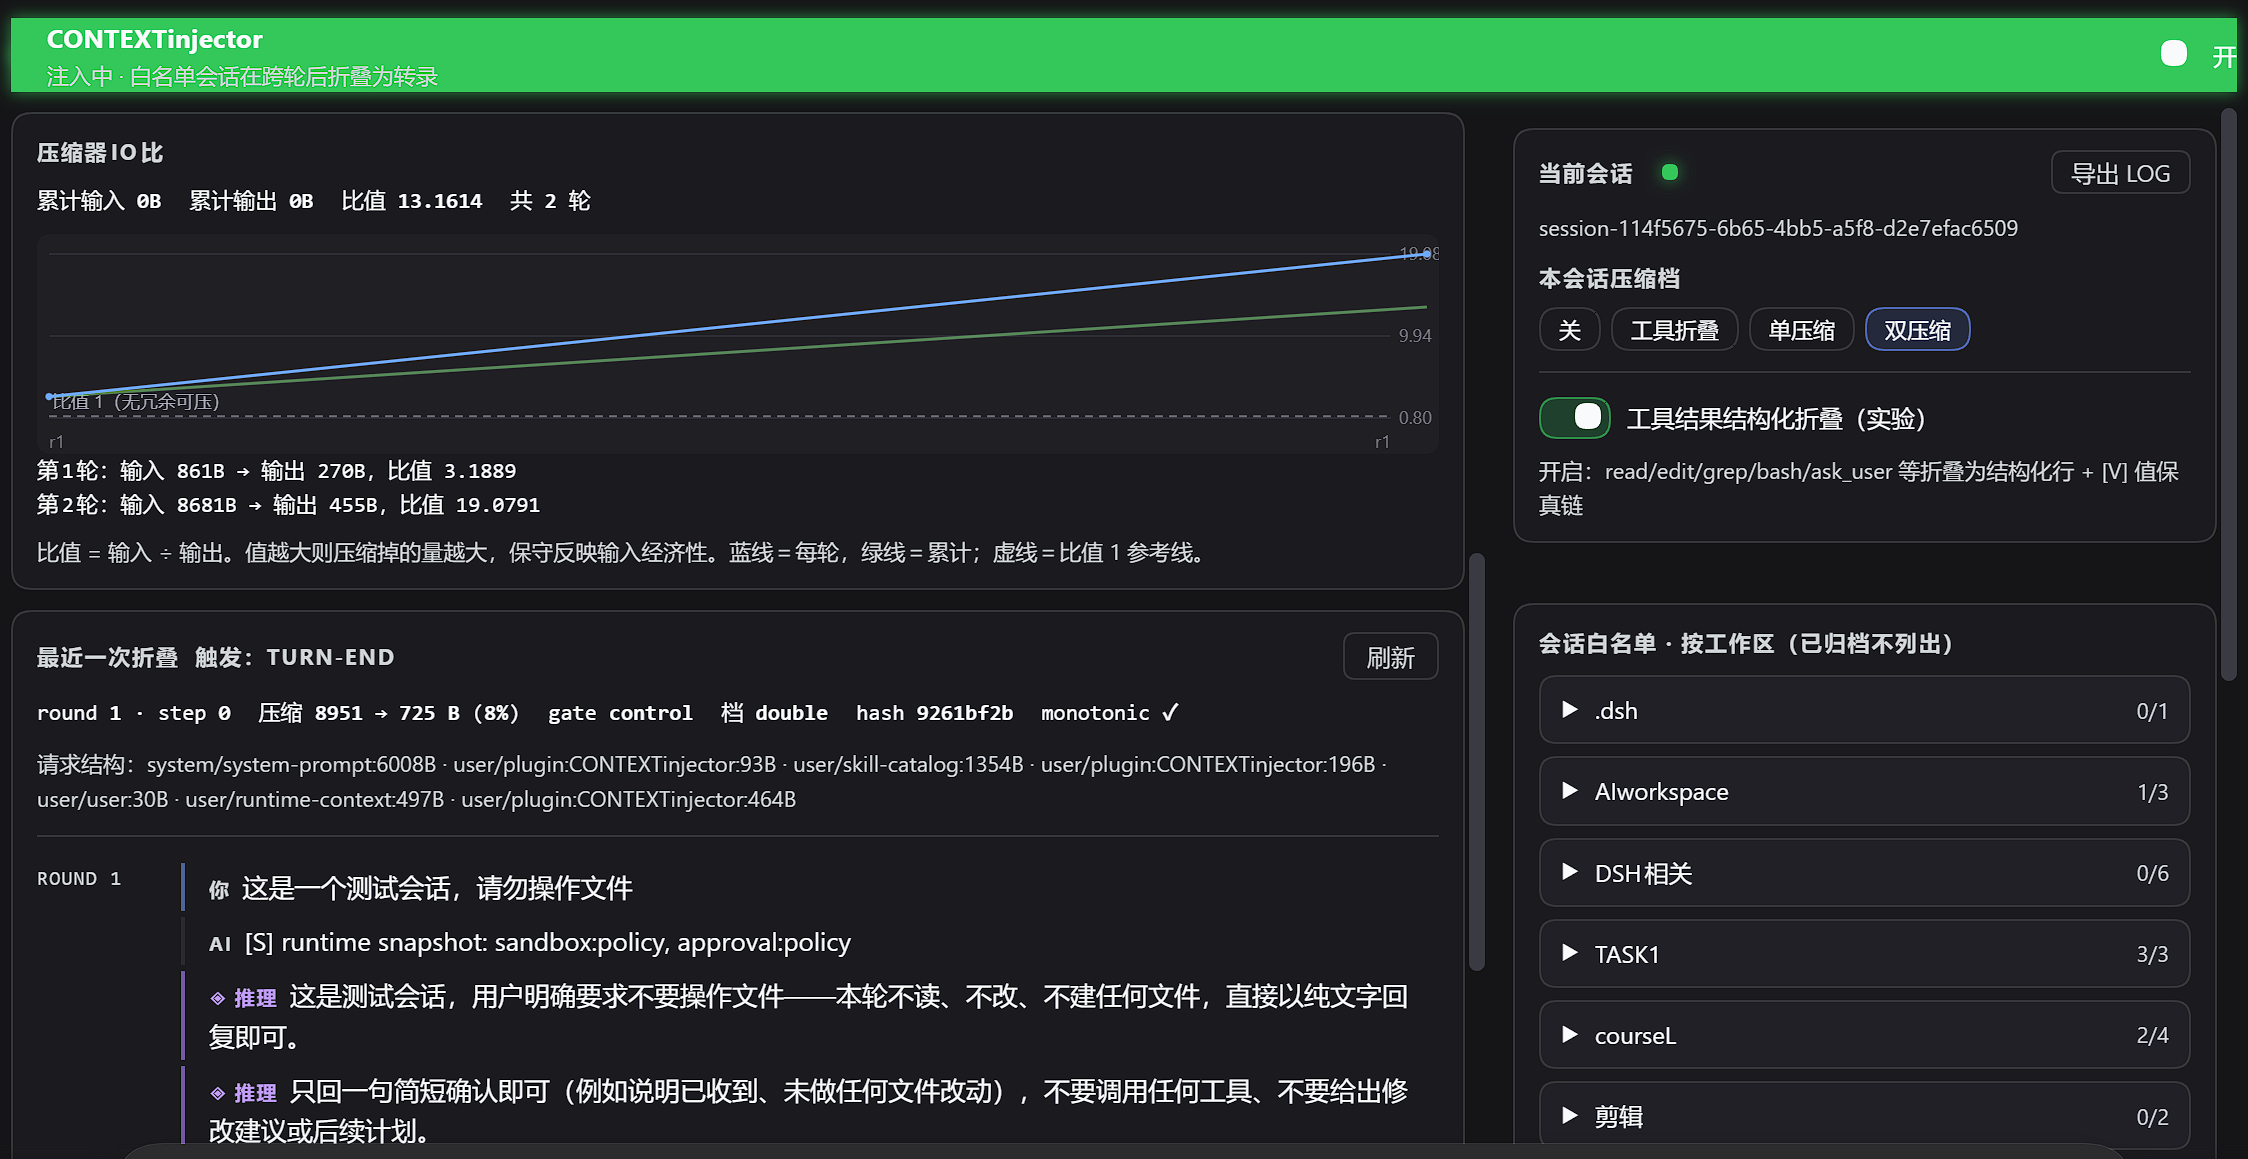The height and width of the screenshot is (1159, 2248).
Task: Click the ROUND 1 label
Action: pyautogui.click(x=79, y=878)
